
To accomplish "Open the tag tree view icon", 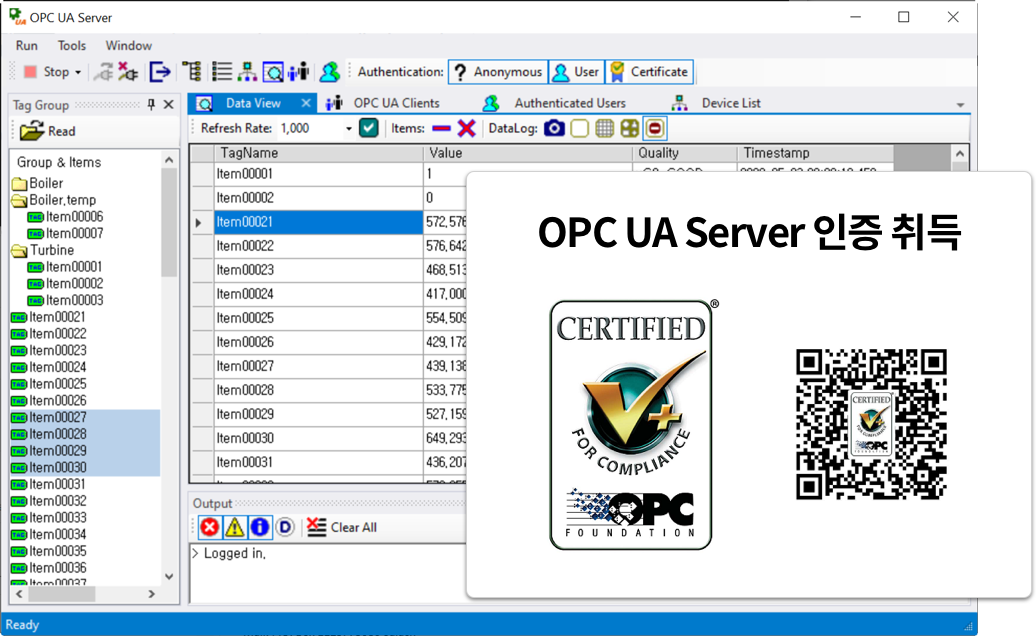I will point(192,71).
